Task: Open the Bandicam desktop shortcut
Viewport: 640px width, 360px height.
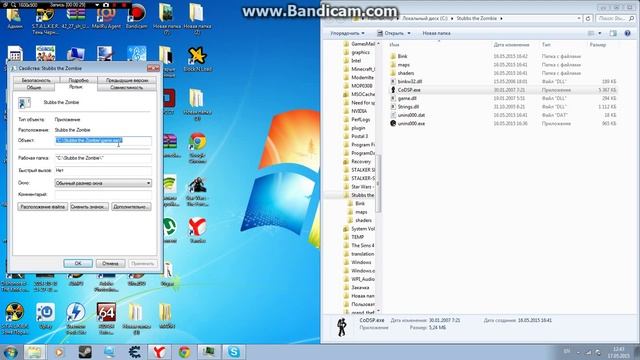Action: coord(136,16)
